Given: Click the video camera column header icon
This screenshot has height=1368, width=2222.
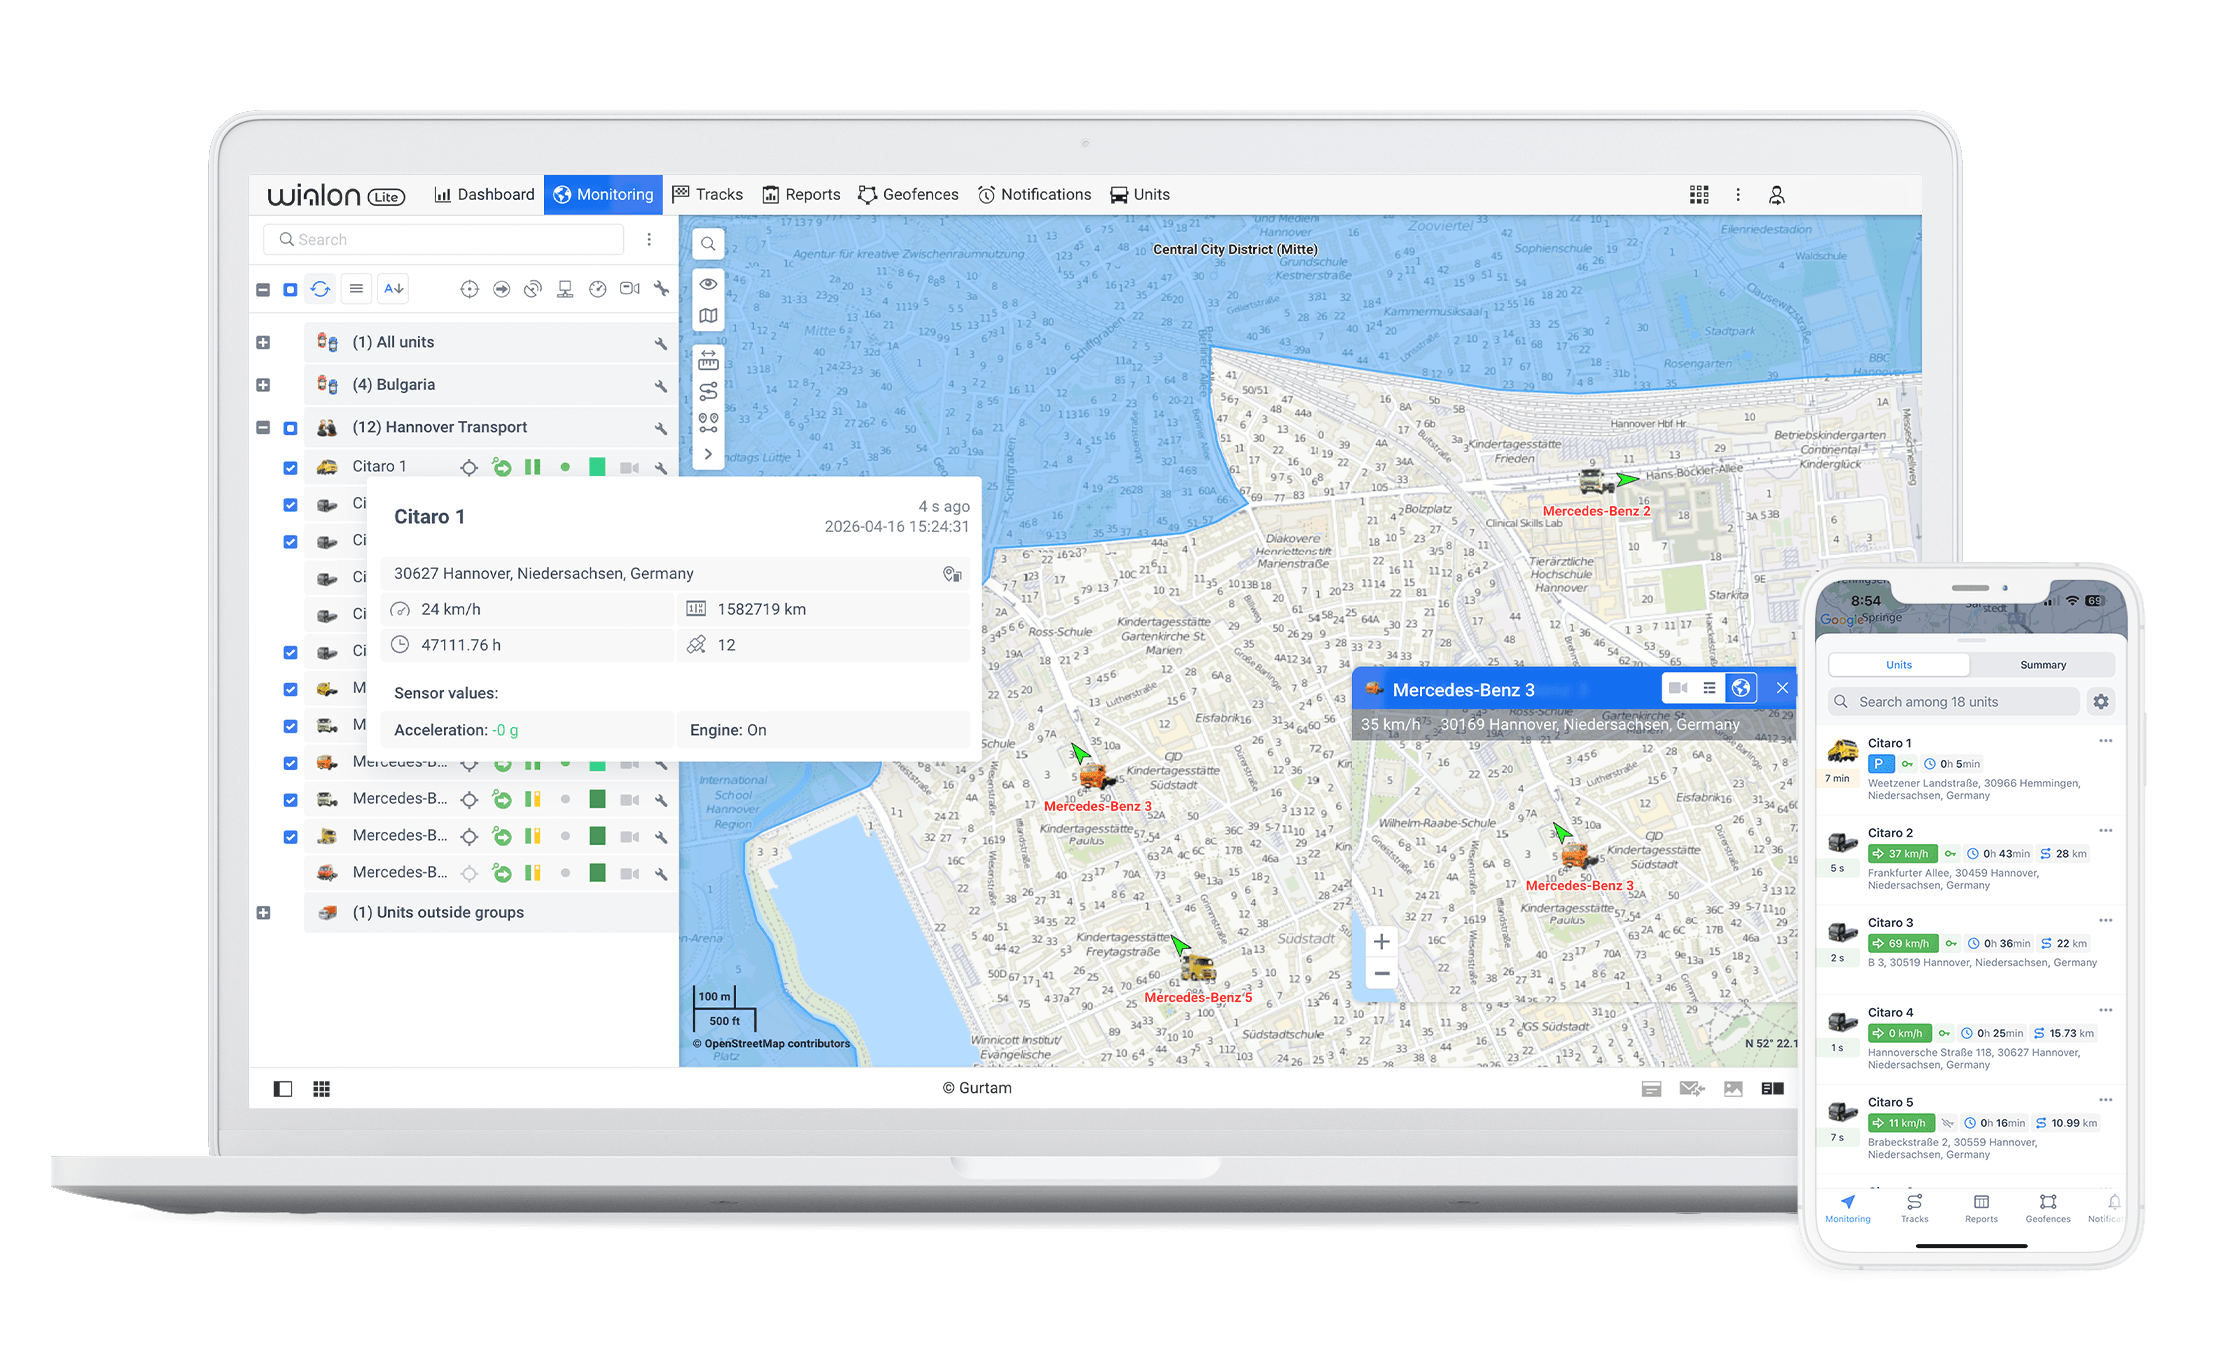Looking at the screenshot, I should click(x=630, y=289).
